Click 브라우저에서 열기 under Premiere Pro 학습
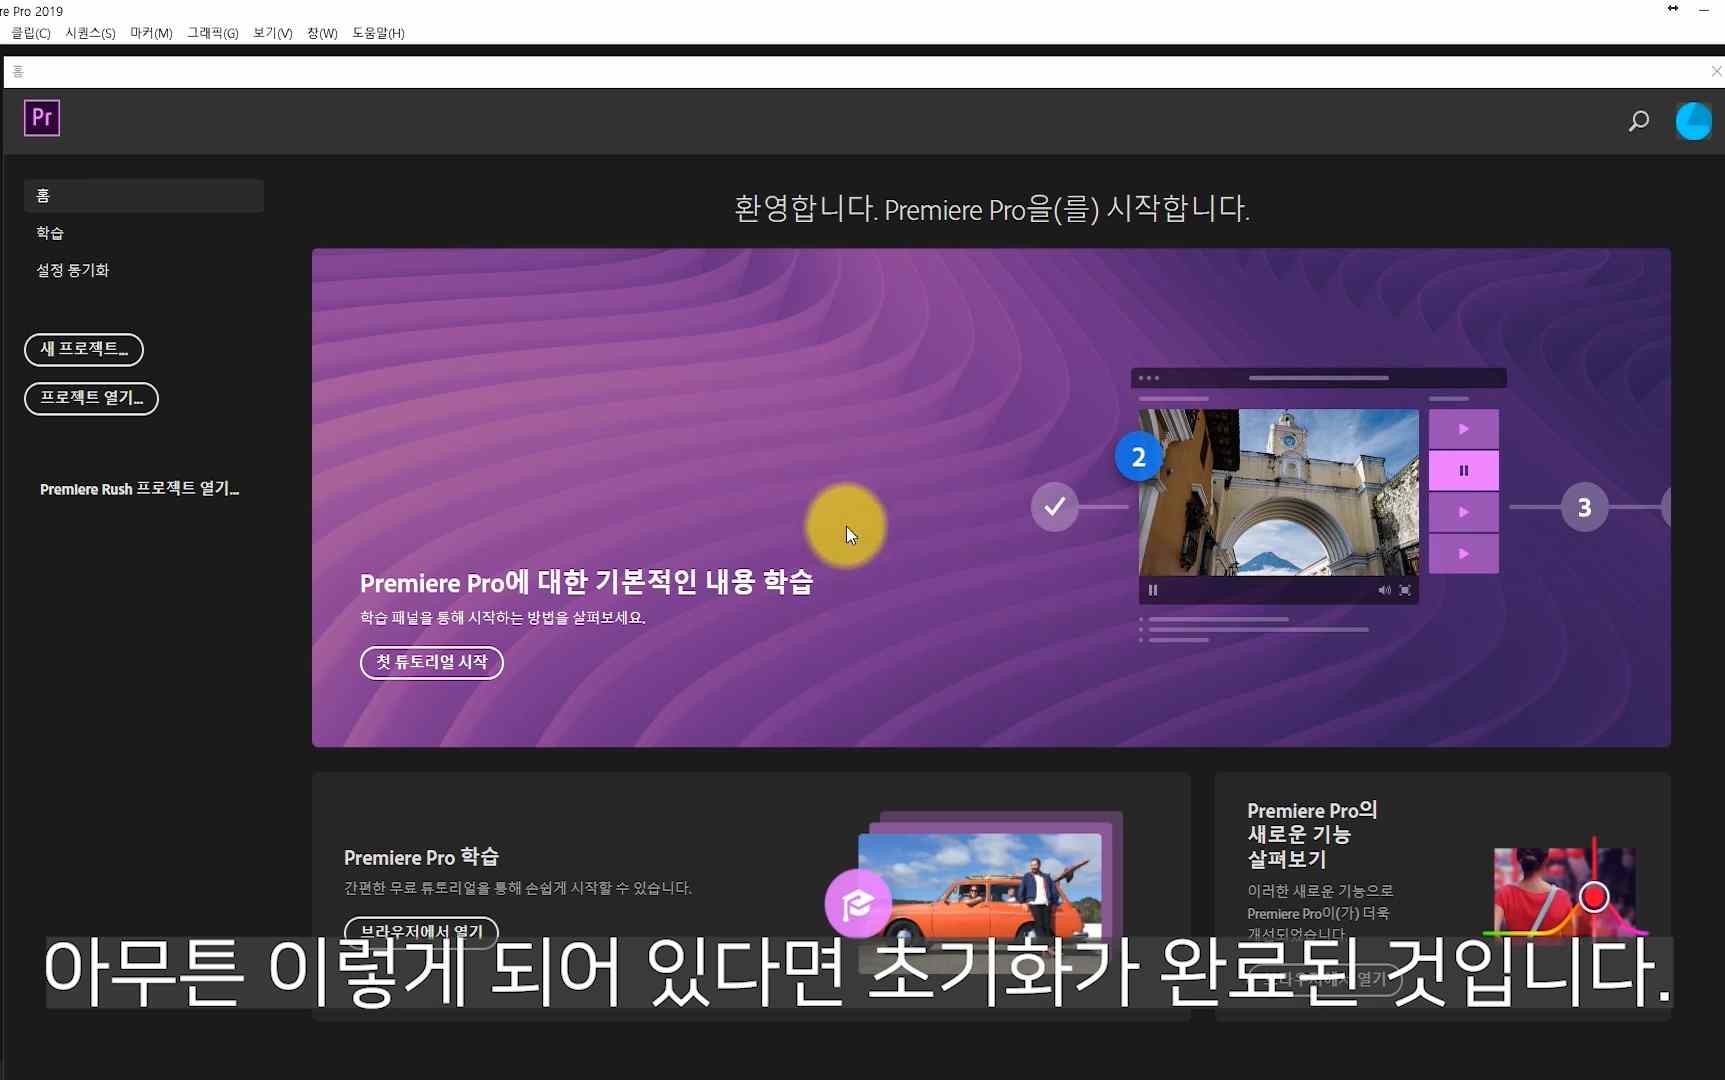 [421, 931]
